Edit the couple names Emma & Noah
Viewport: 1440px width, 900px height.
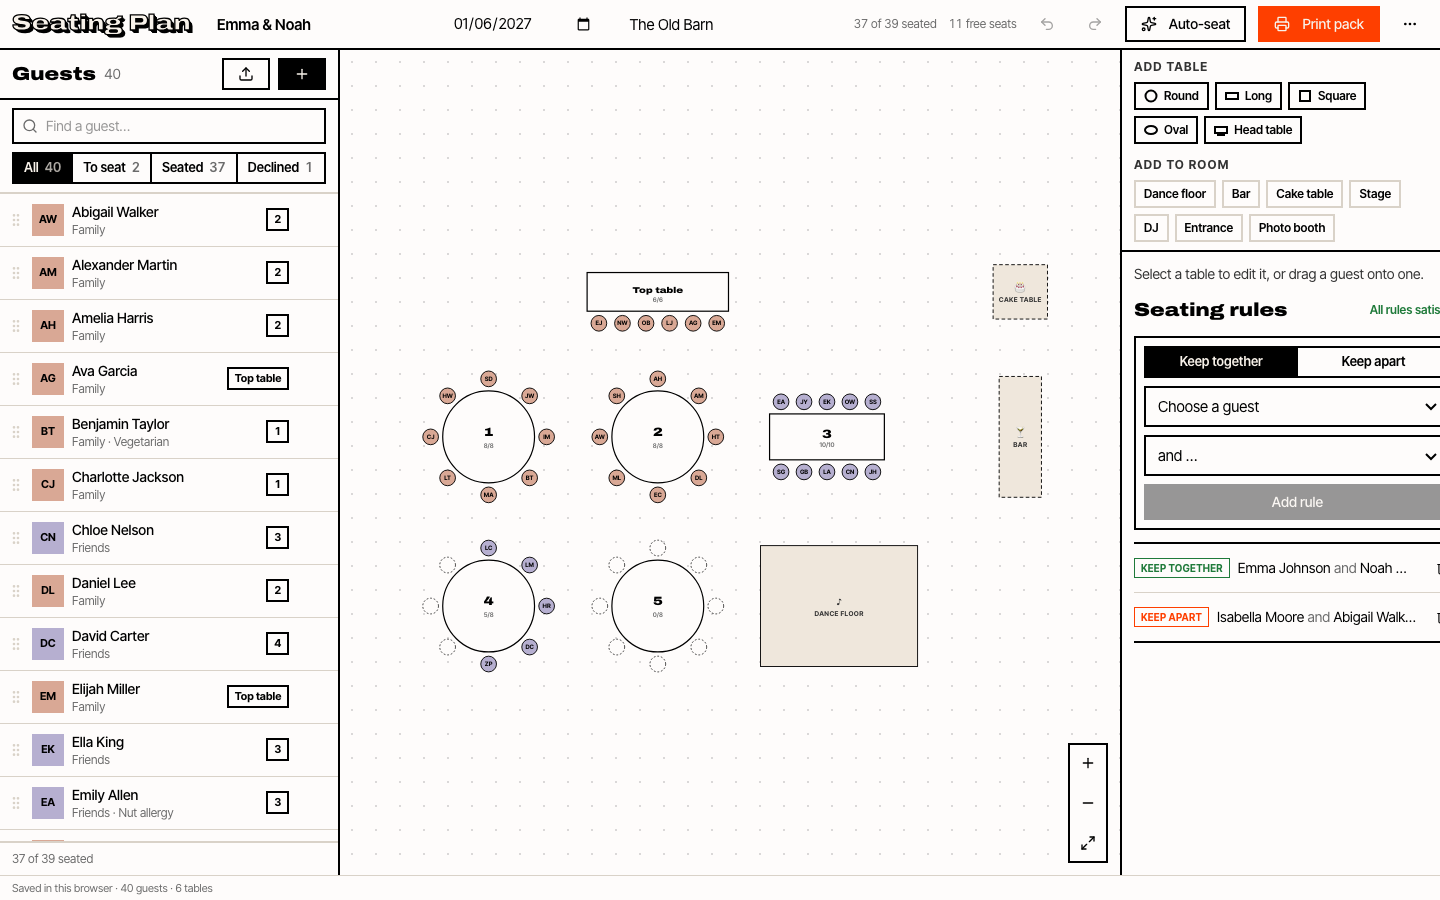pos(264,24)
